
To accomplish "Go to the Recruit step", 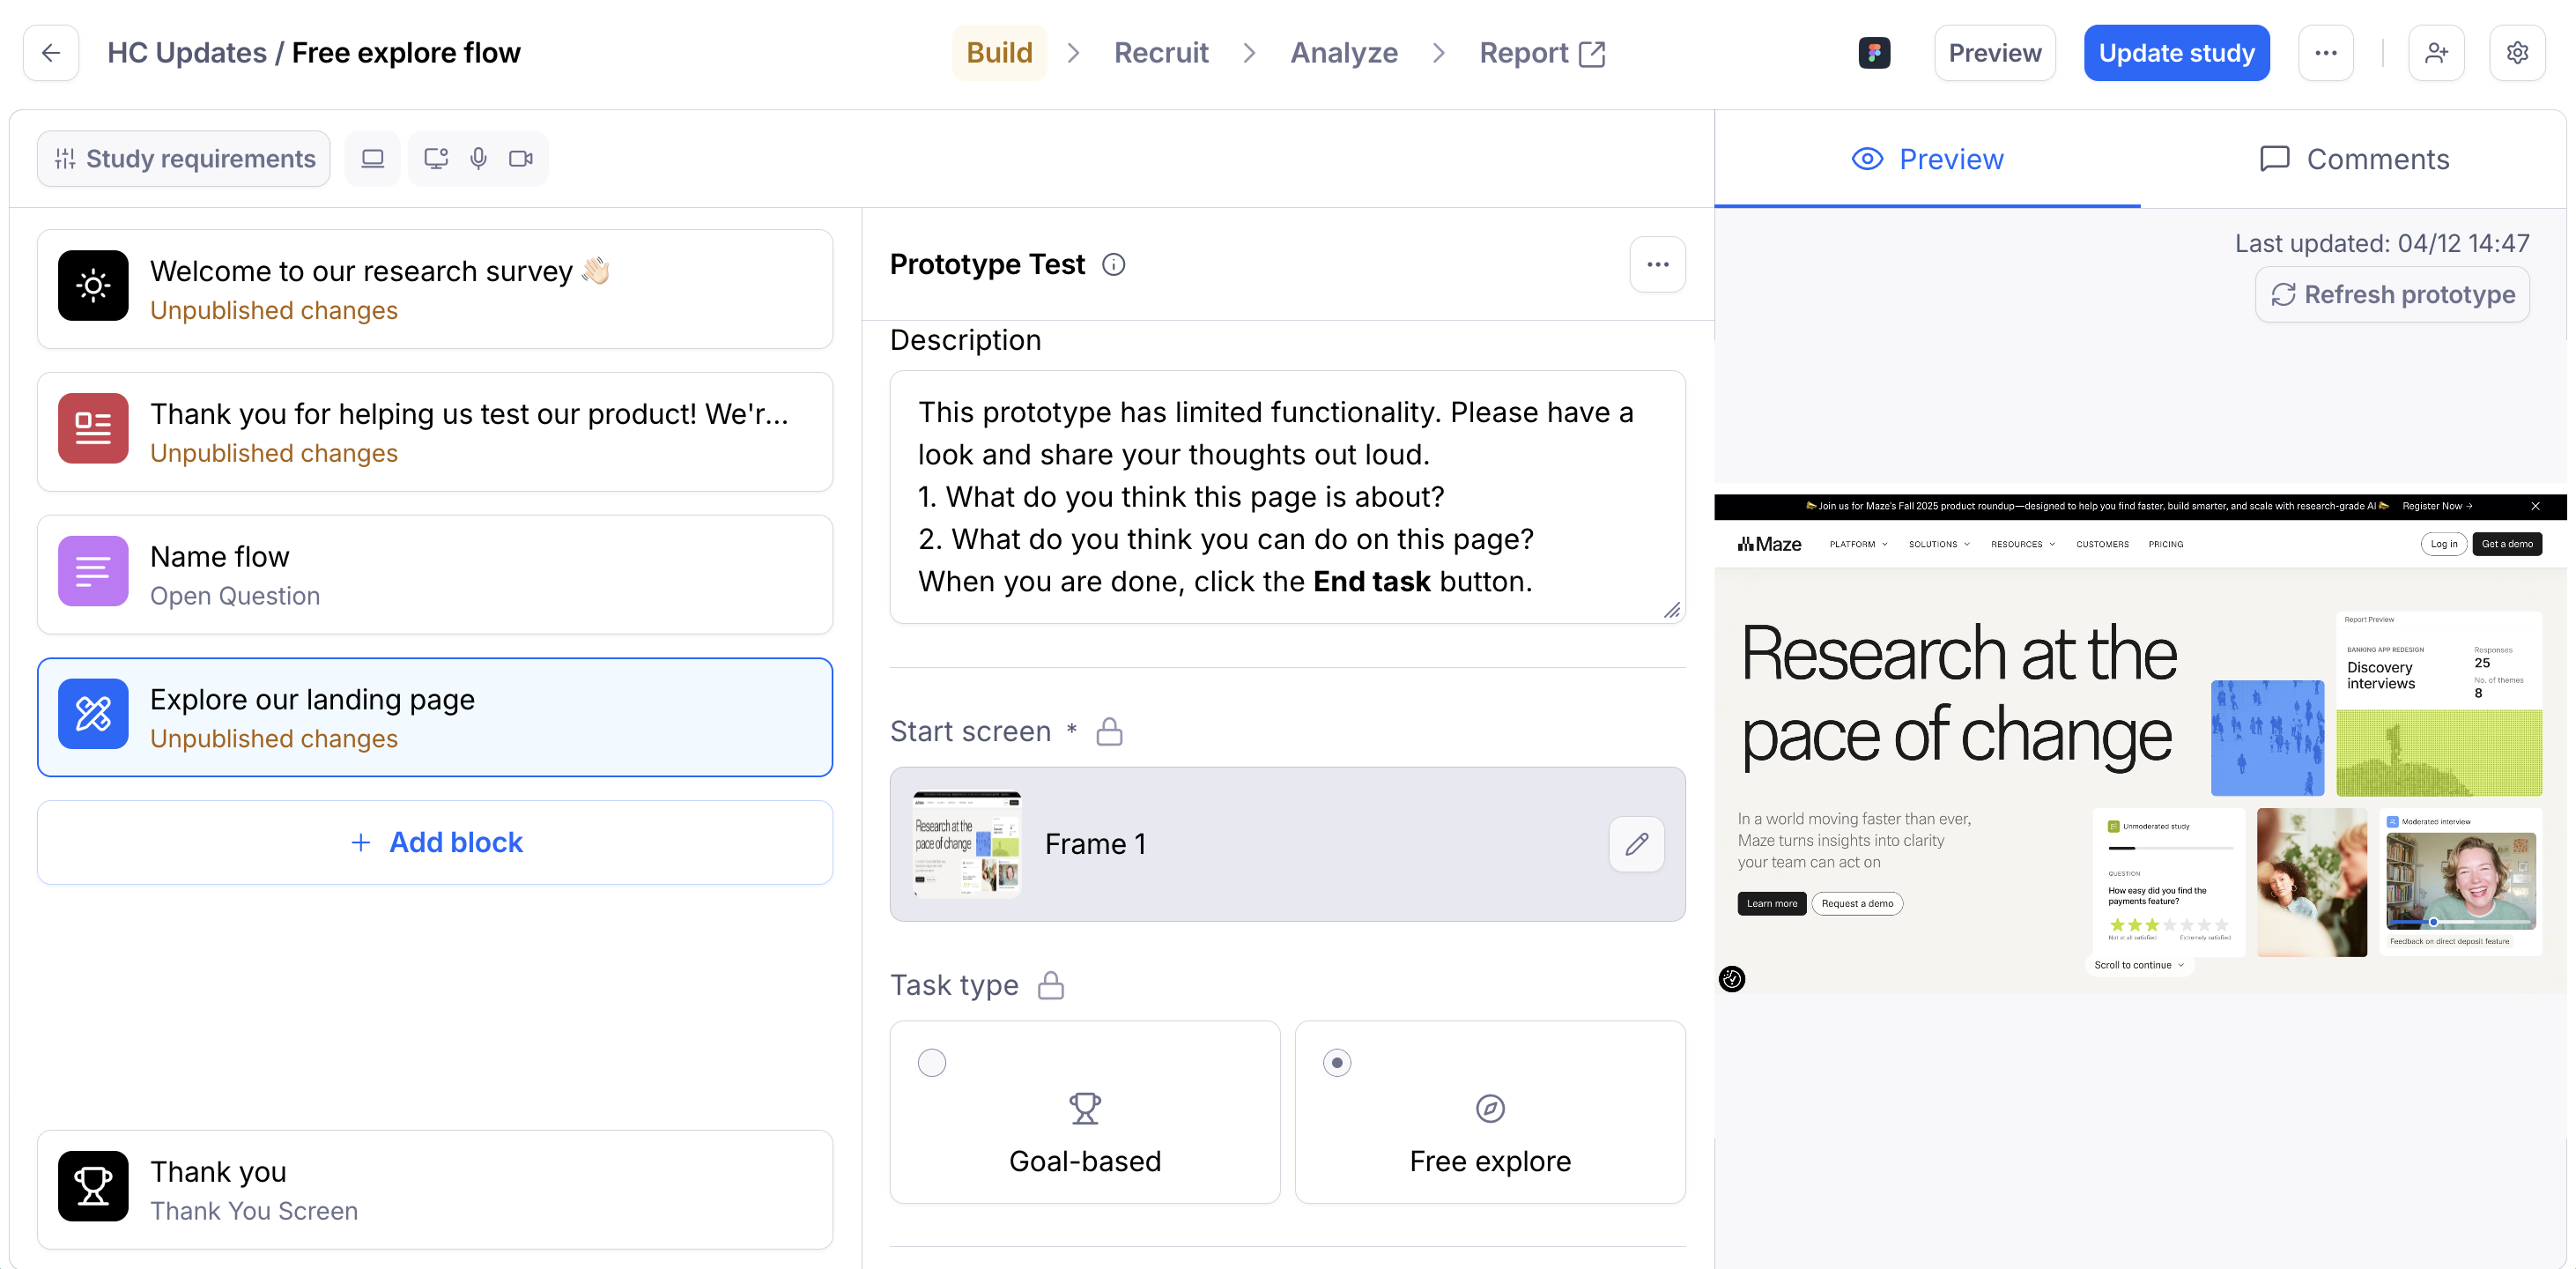I will click(1161, 53).
